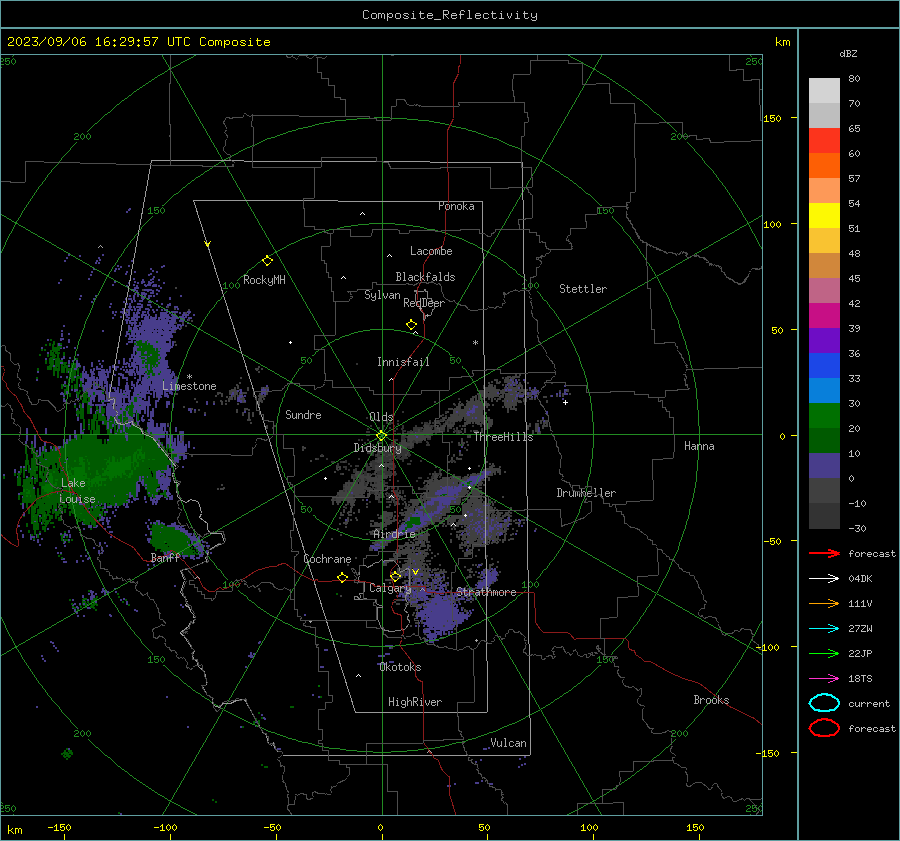Click the Calgary city label

(390, 588)
